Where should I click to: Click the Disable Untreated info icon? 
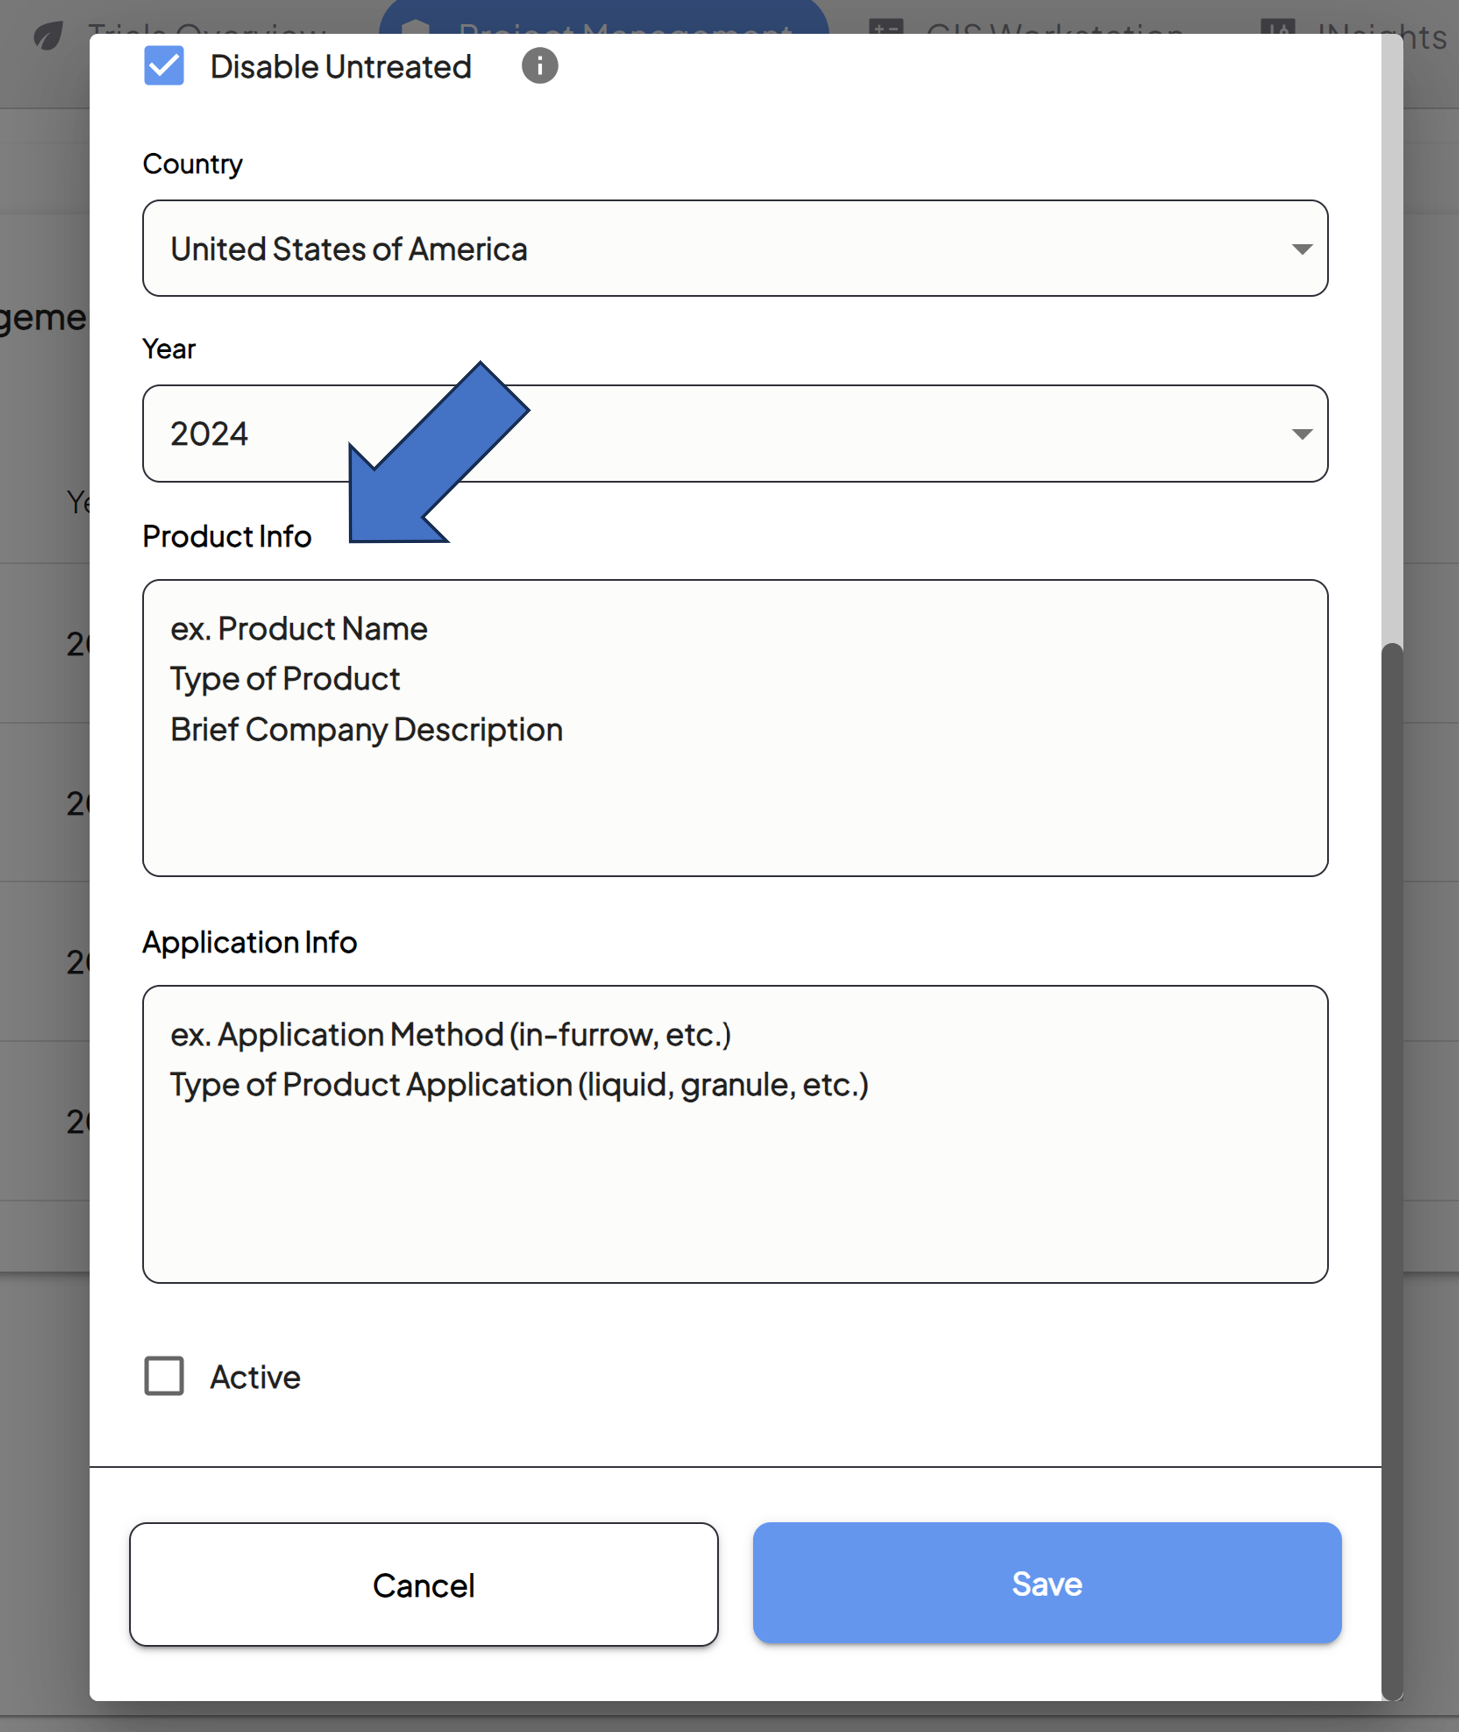click(539, 67)
